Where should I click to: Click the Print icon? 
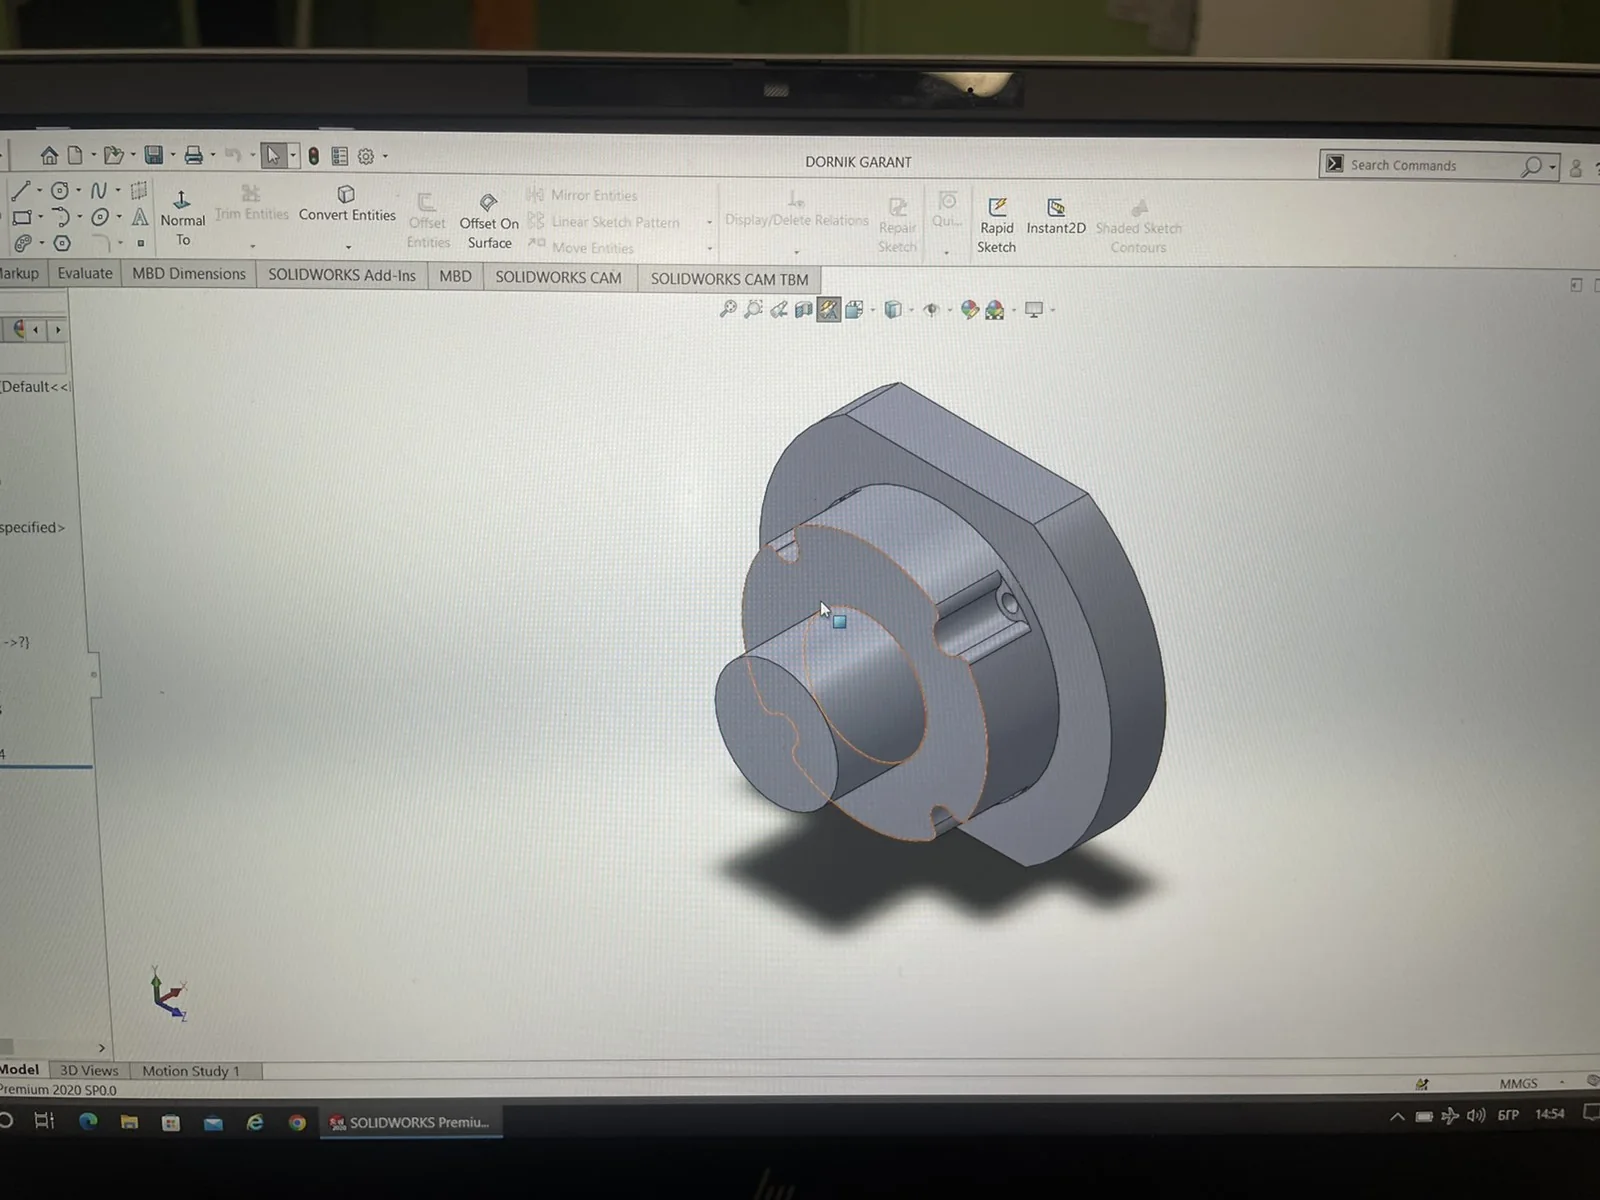click(x=194, y=155)
